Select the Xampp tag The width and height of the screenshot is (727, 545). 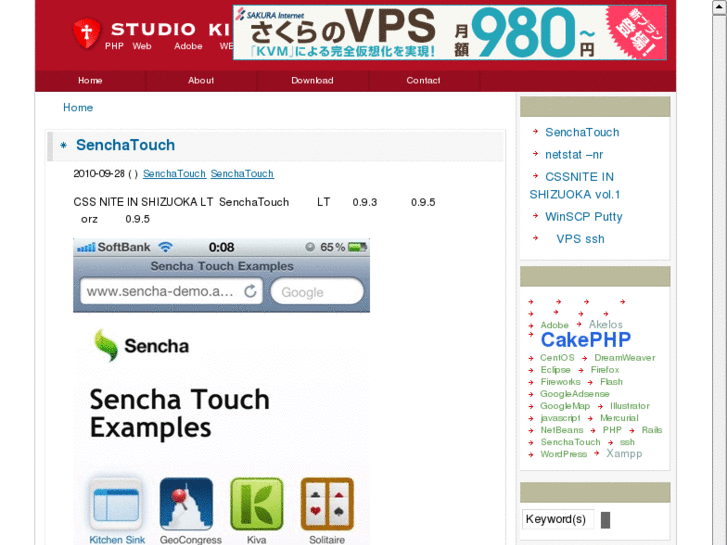[624, 454]
